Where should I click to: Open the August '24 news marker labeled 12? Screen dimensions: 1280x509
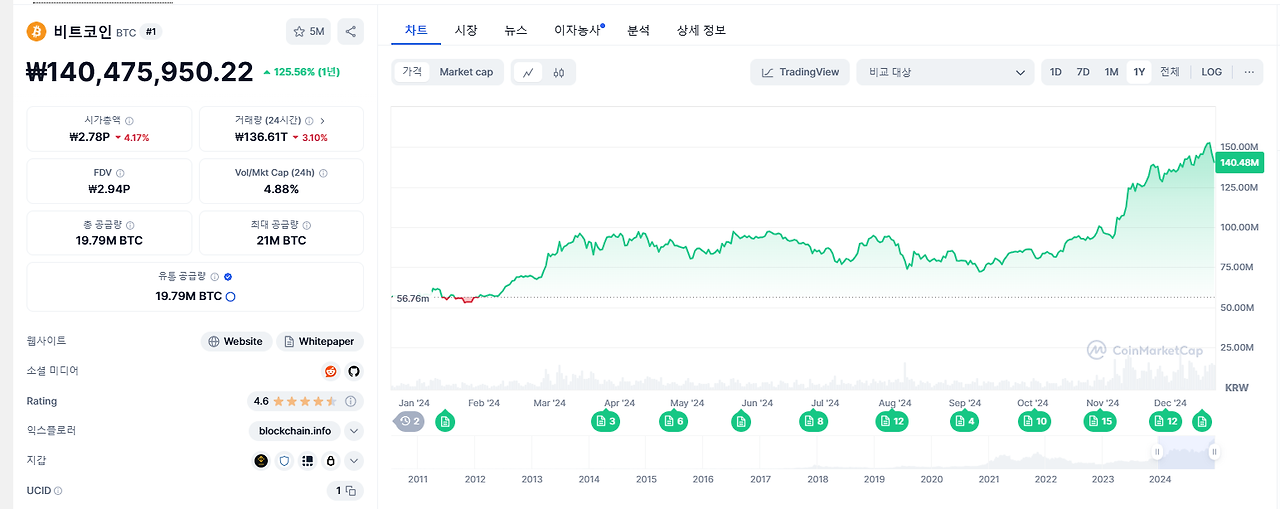click(892, 422)
